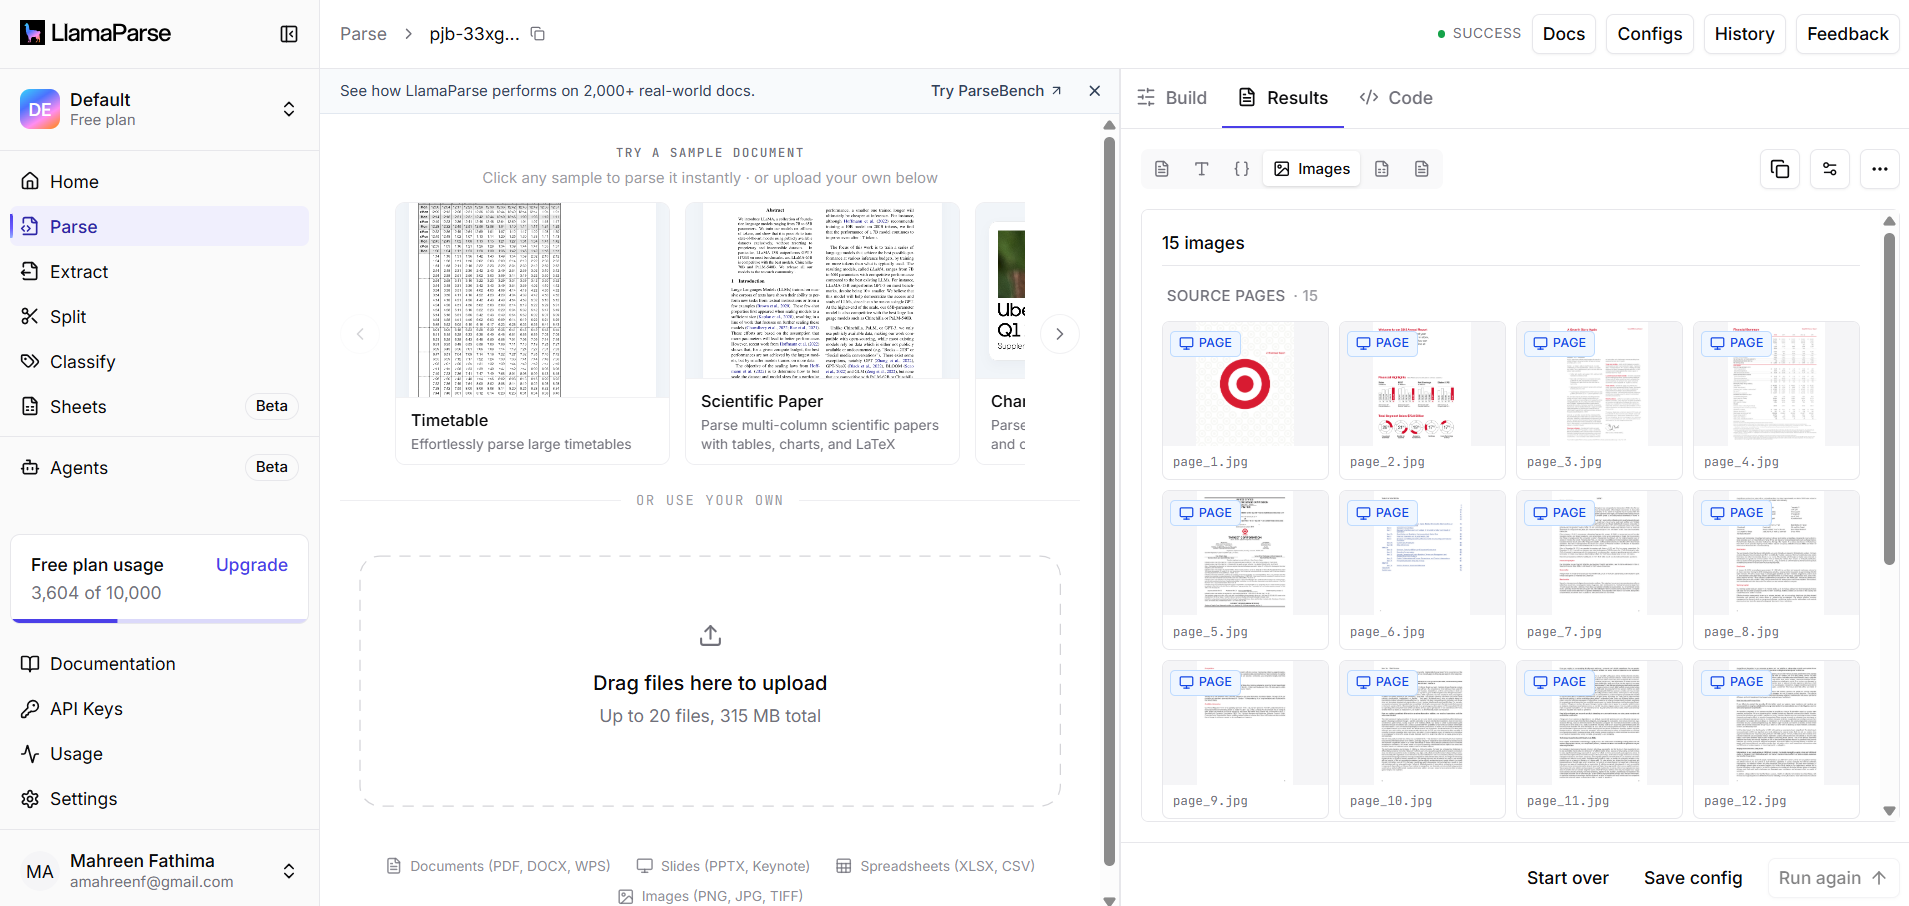Open Feedback
This screenshot has height=906, width=1909.
tap(1848, 34)
